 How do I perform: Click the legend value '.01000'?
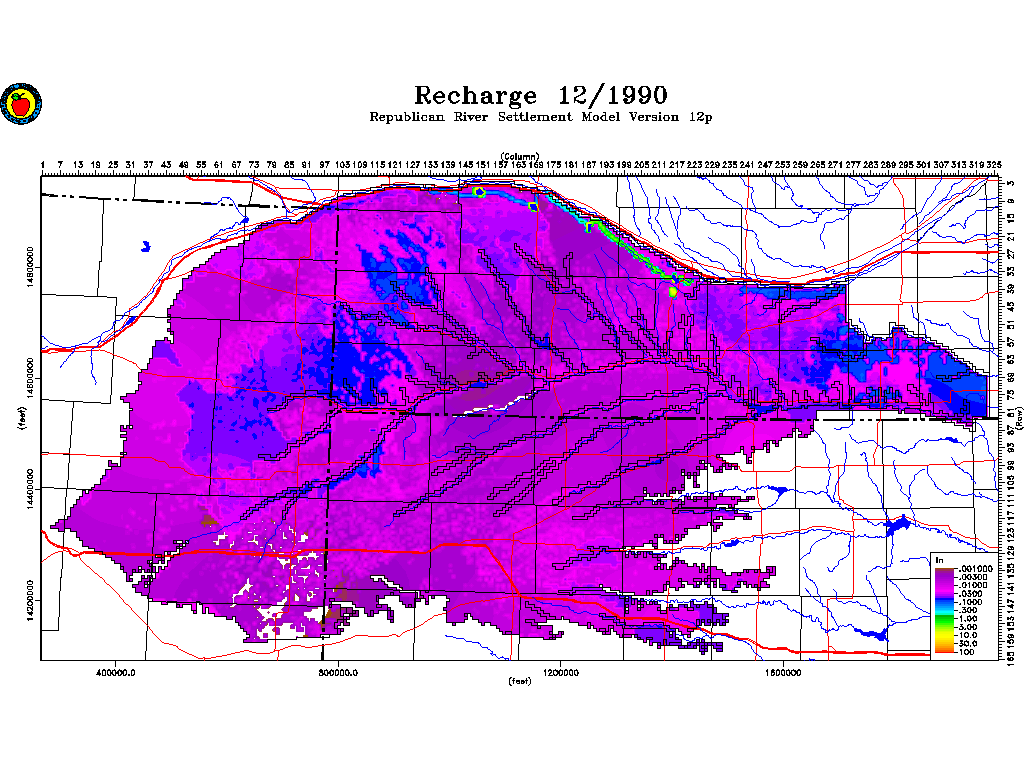(973, 585)
